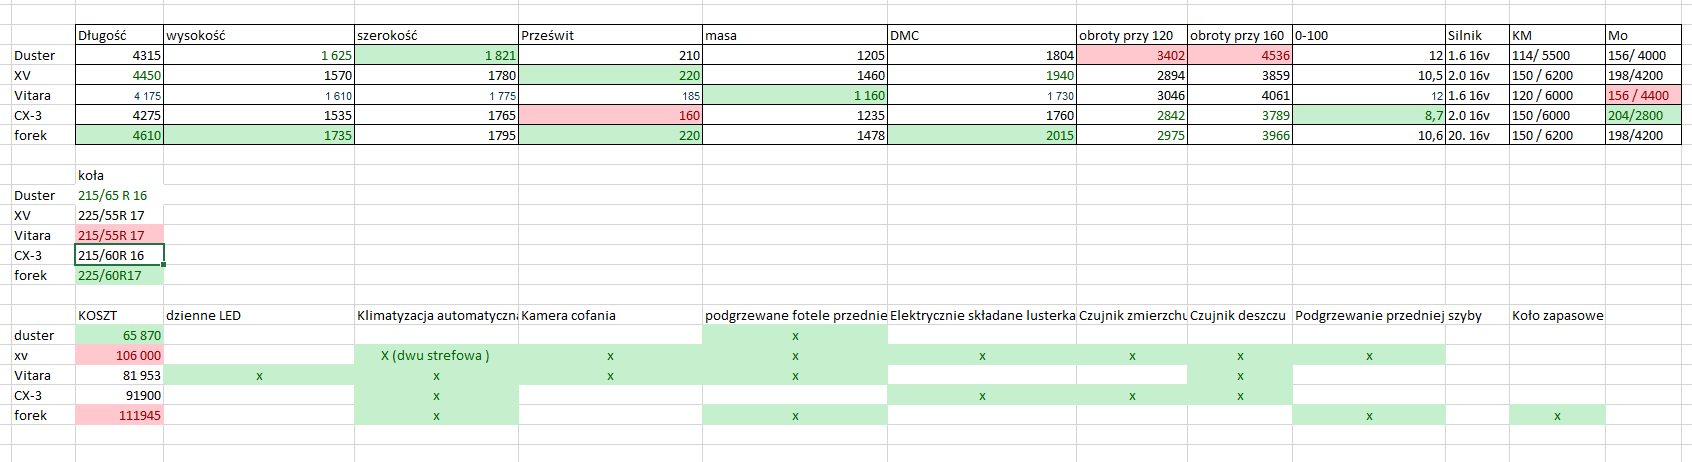Click the red 156 / 4400 cell
Viewport: 1692px width, 462px height.
tap(1643, 95)
